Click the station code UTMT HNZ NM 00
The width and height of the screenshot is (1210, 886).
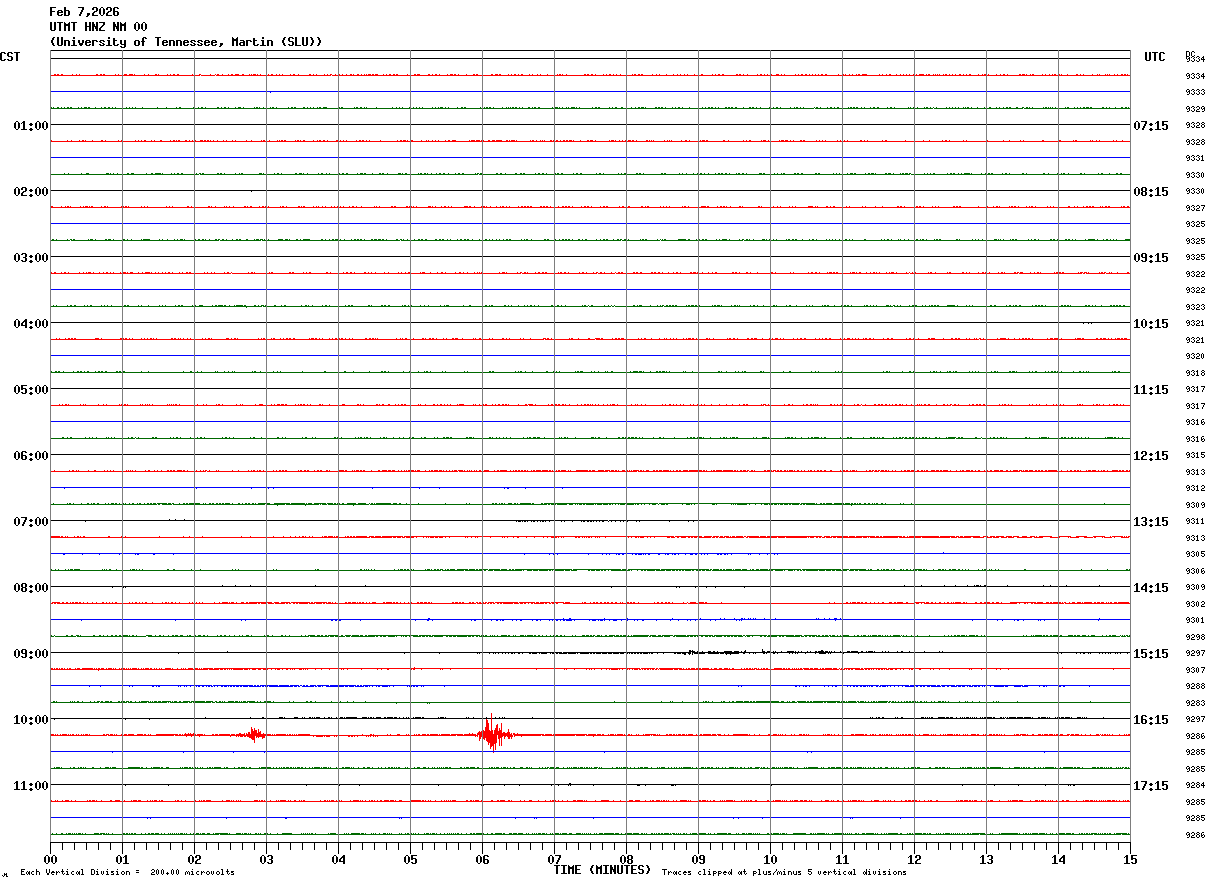point(98,27)
